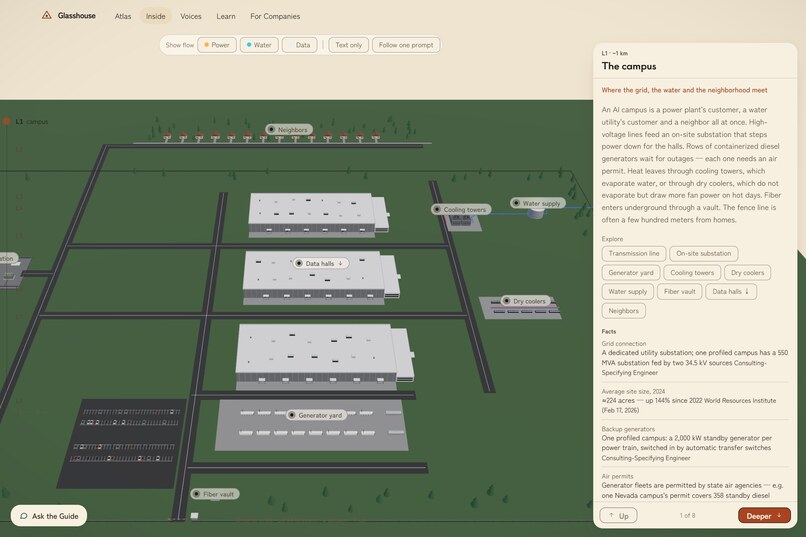The width and height of the screenshot is (806, 537).
Task: Explore the Dry coolers chip in panel
Action: tap(747, 272)
